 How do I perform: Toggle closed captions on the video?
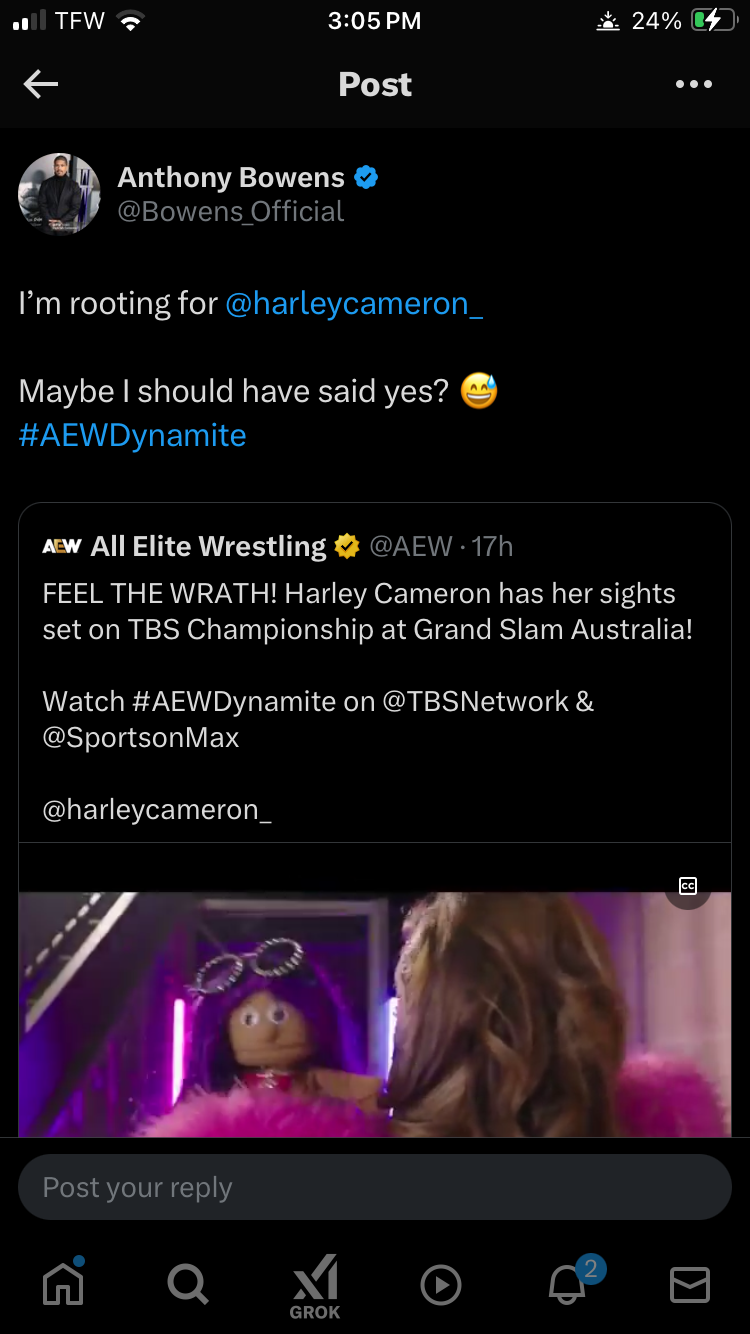[x=688, y=886]
